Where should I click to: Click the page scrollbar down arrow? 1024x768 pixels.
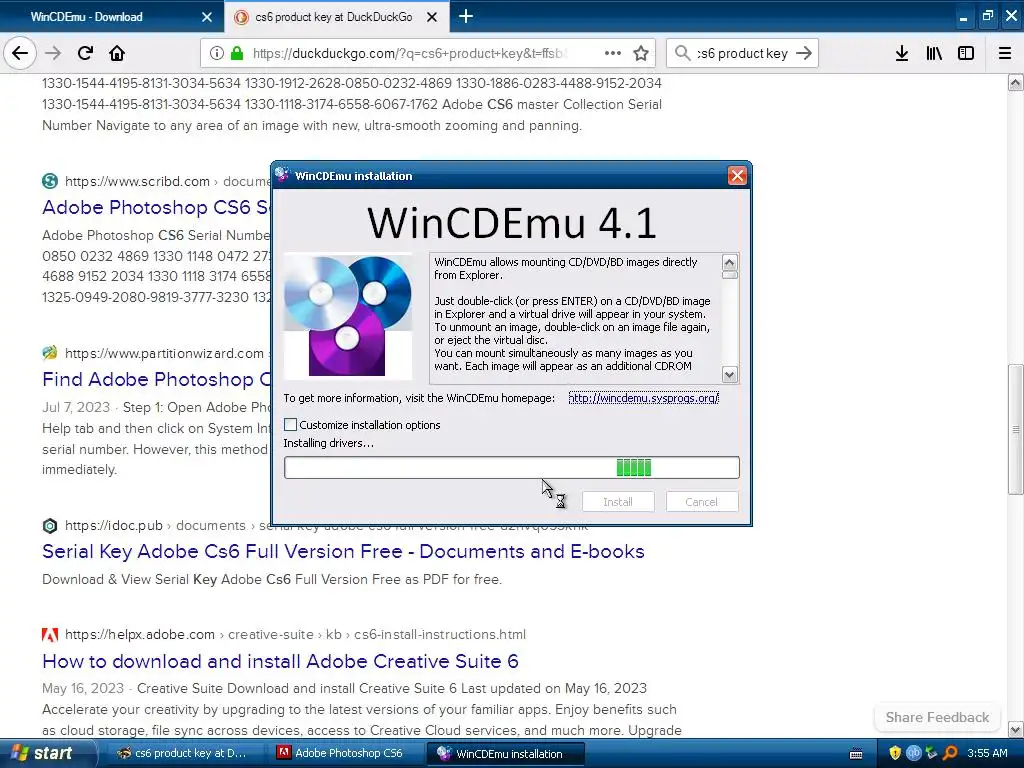(1016, 729)
